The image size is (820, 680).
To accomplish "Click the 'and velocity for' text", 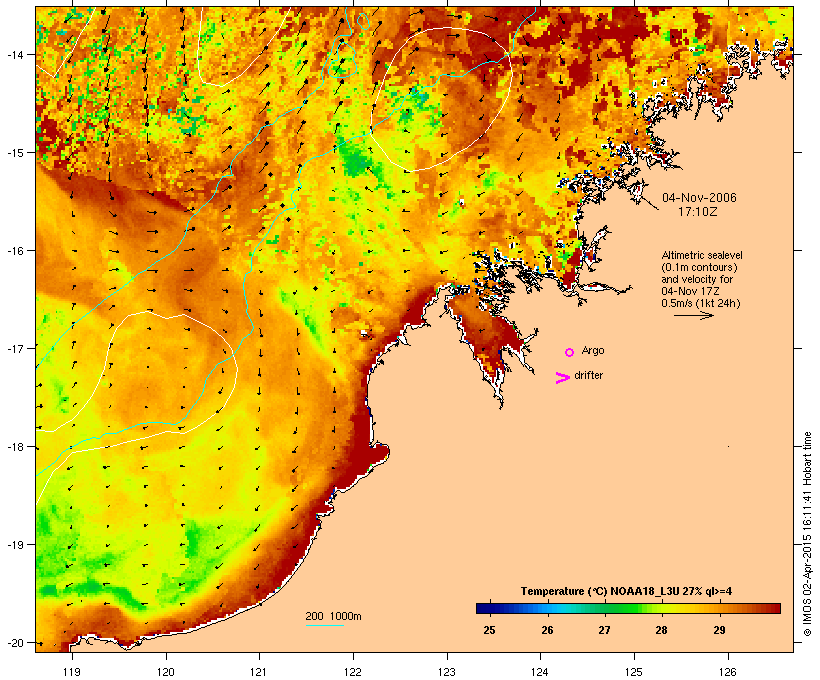I will (697, 279).
